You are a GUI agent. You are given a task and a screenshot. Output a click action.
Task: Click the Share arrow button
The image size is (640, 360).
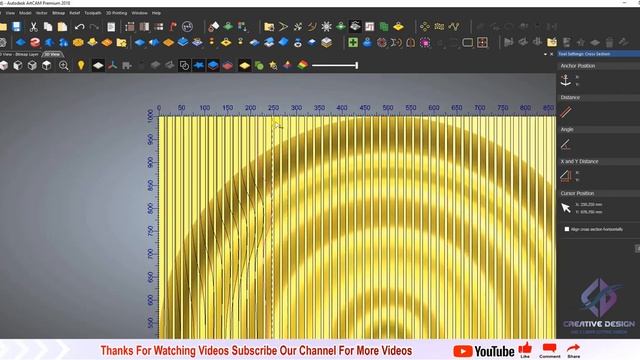coord(573,351)
